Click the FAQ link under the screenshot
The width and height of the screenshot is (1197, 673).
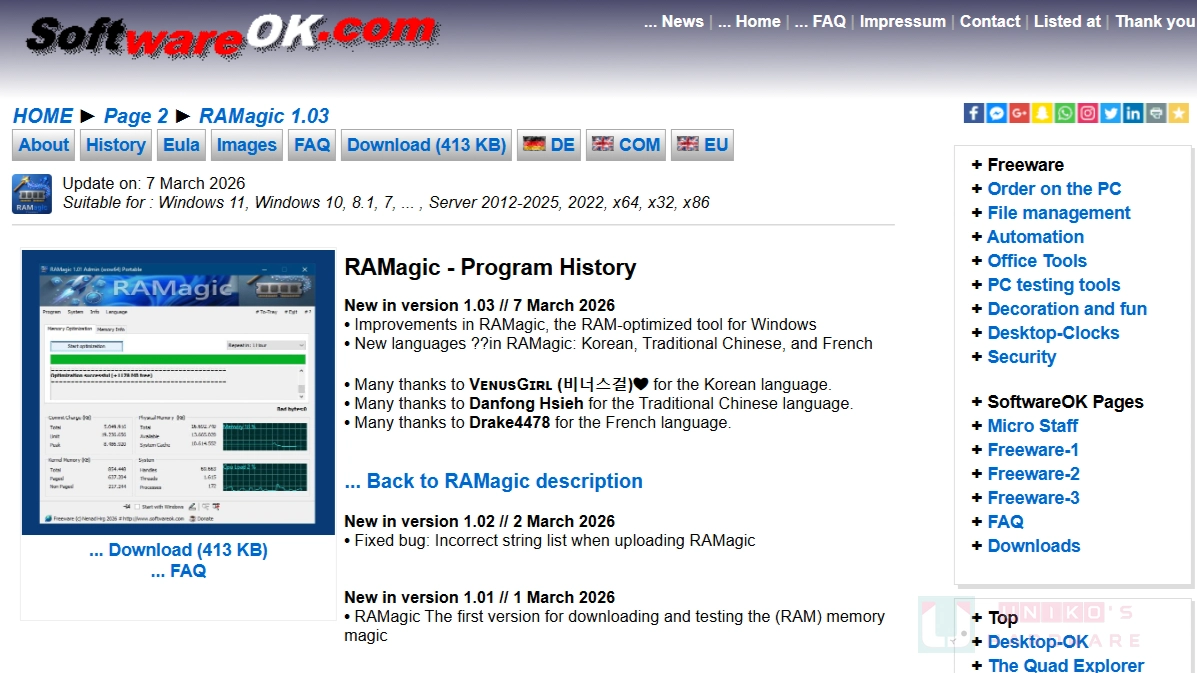pyautogui.click(x=178, y=571)
